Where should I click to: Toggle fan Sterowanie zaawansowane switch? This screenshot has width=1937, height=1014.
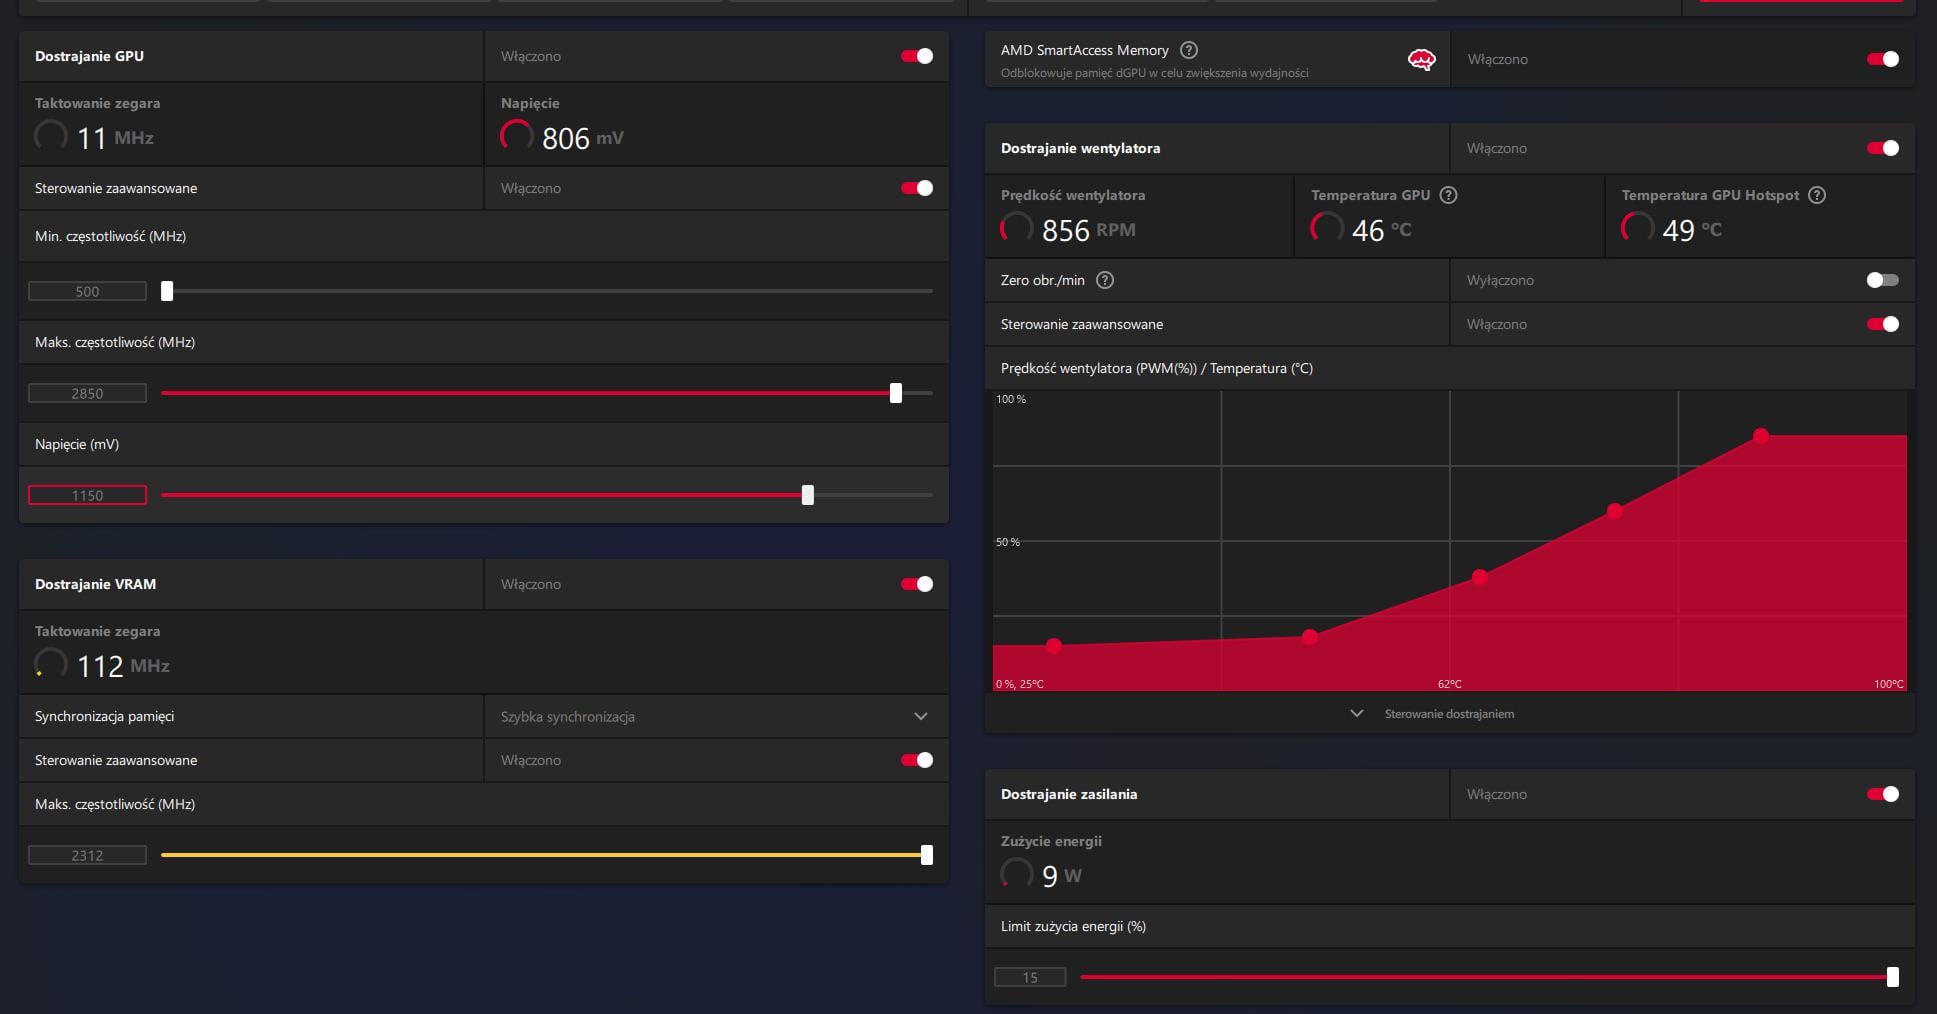coord(1883,324)
